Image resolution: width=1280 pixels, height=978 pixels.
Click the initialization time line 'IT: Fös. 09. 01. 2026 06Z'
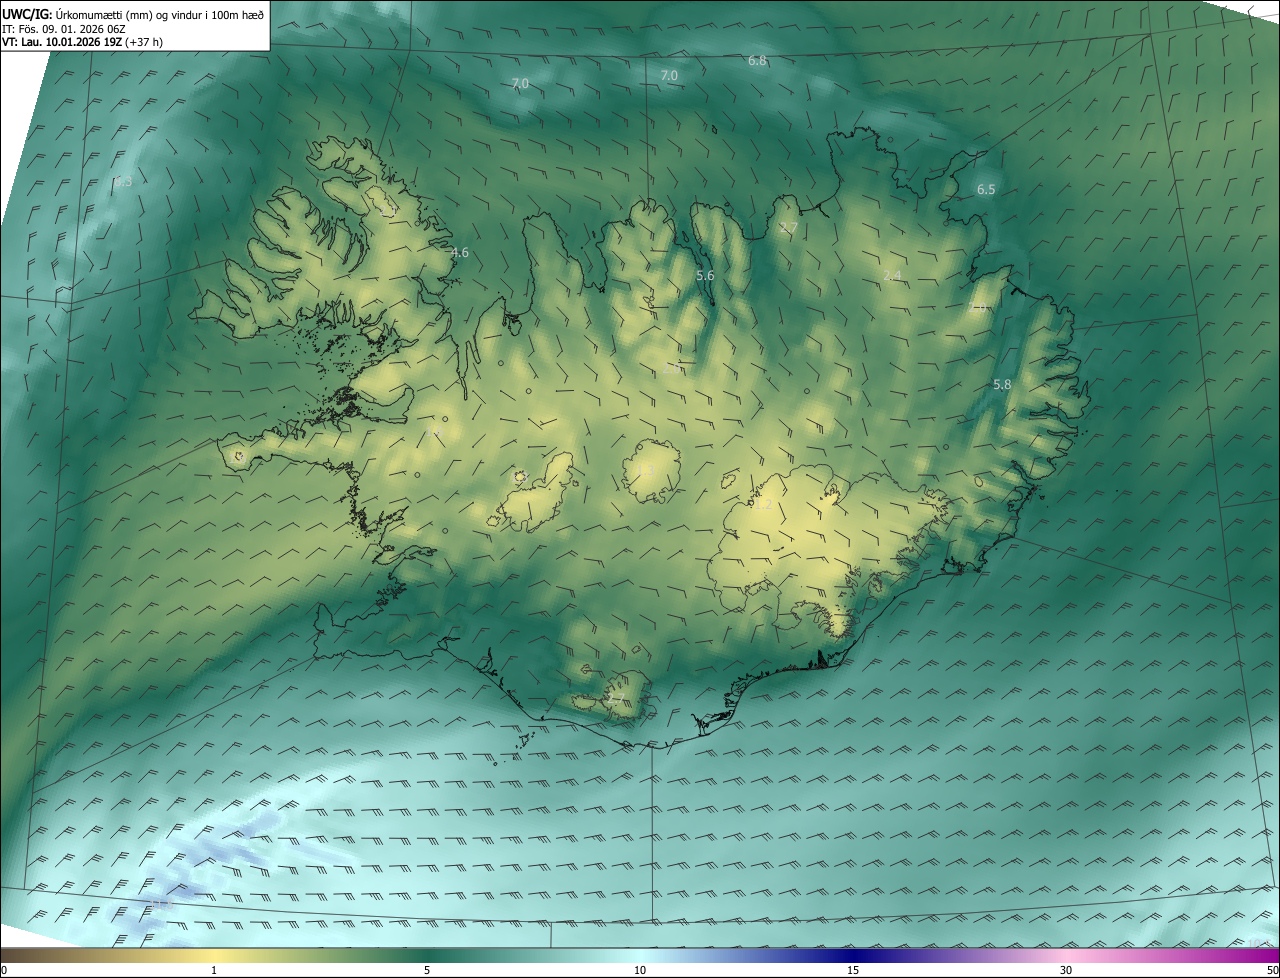[x=64, y=28]
